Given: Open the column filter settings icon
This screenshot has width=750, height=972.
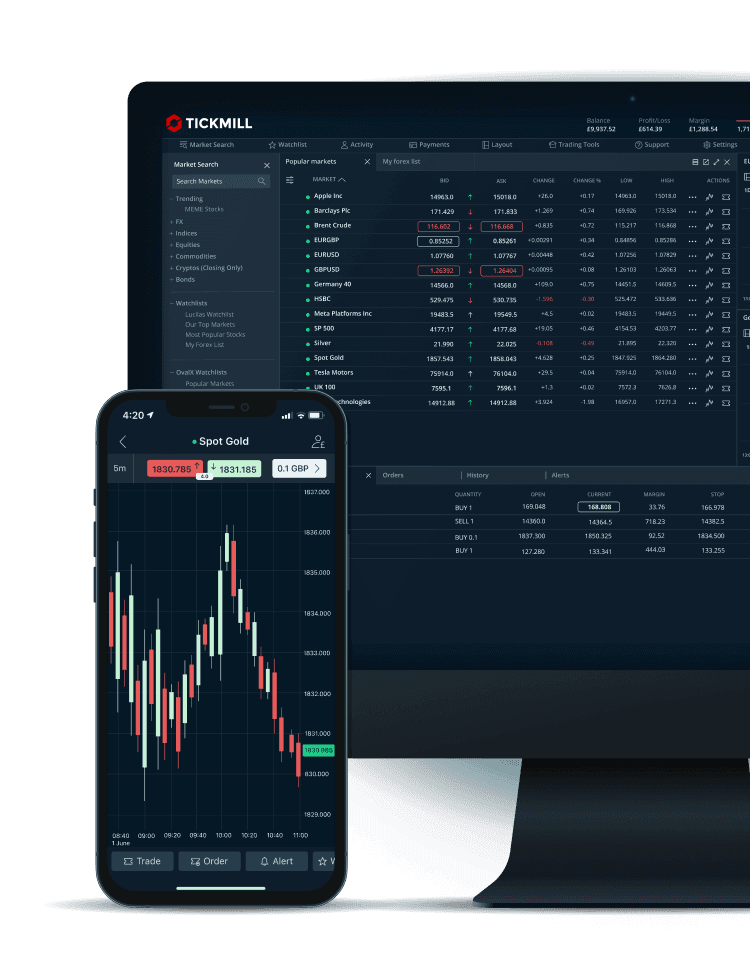Looking at the screenshot, I should tap(289, 180).
